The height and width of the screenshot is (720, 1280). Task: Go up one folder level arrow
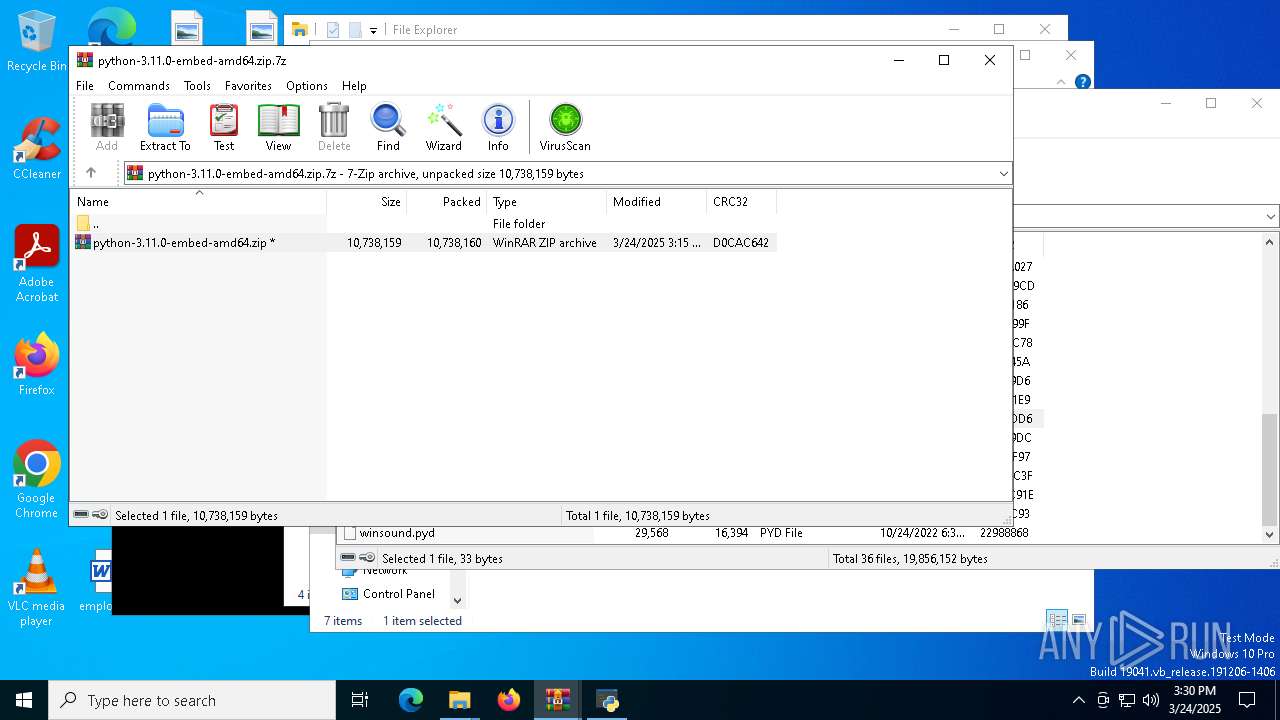pyautogui.click(x=91, y=173)
